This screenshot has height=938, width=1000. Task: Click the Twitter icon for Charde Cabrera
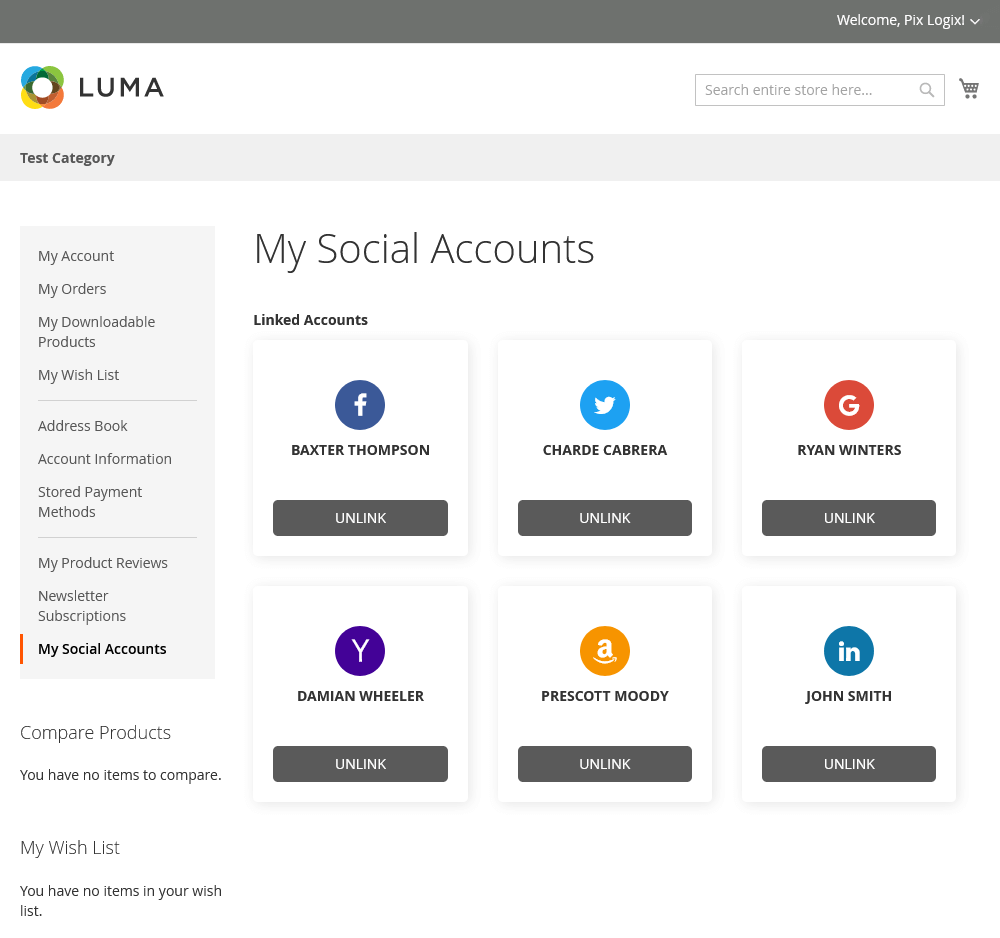click(x=604, y=405)
